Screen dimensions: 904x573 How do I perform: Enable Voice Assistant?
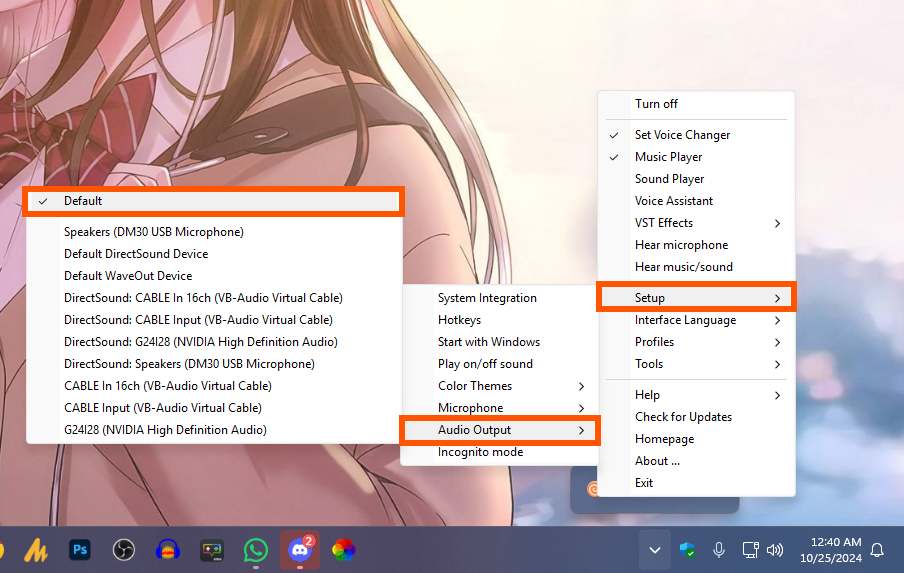[x=696, y=201]
